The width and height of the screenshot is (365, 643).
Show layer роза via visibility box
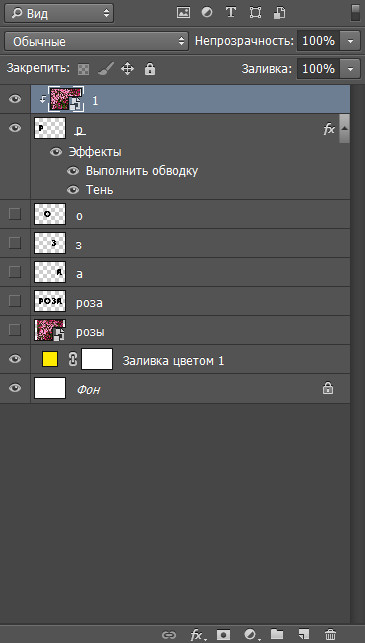click(x=15, y=301)
